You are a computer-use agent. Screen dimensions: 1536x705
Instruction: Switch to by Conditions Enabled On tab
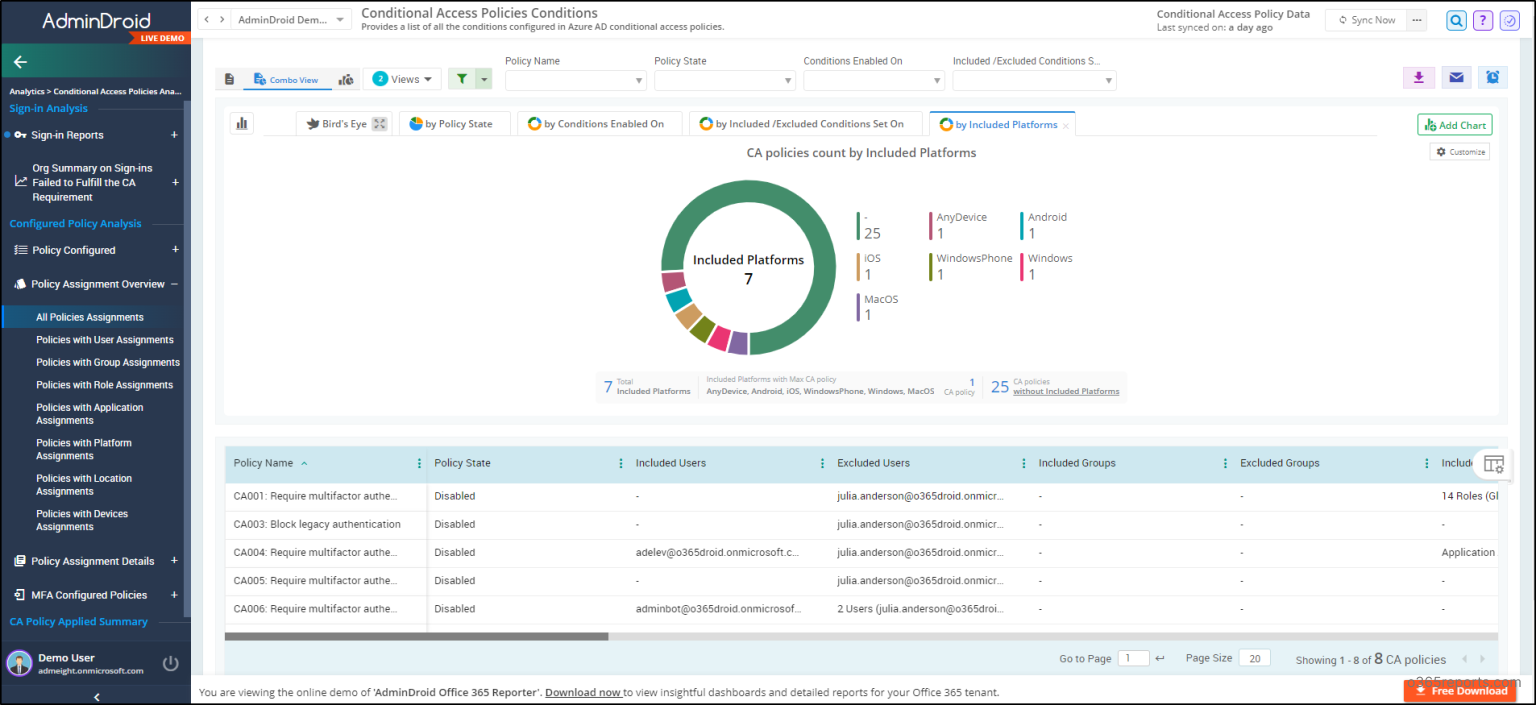pyautogui.click(x=599, y=124)
